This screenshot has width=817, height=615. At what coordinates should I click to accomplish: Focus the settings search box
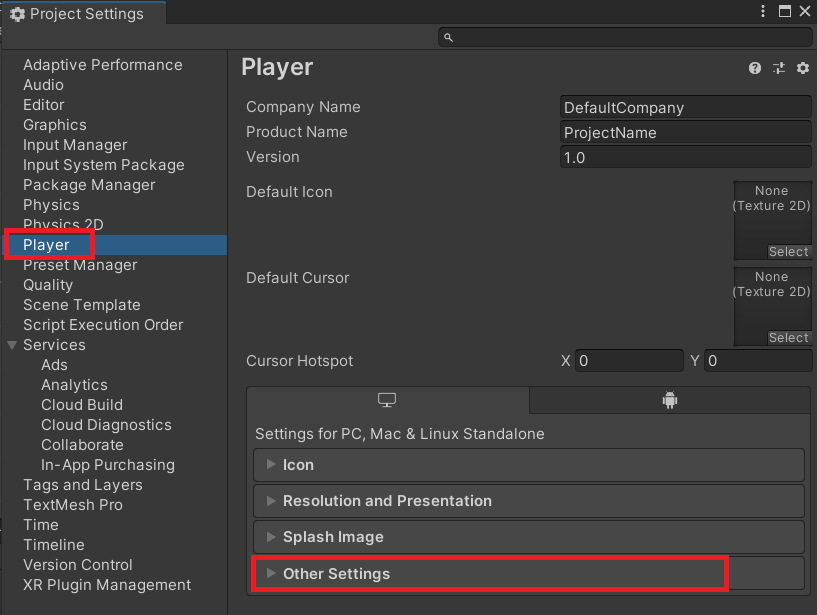(x=625, y=38)
